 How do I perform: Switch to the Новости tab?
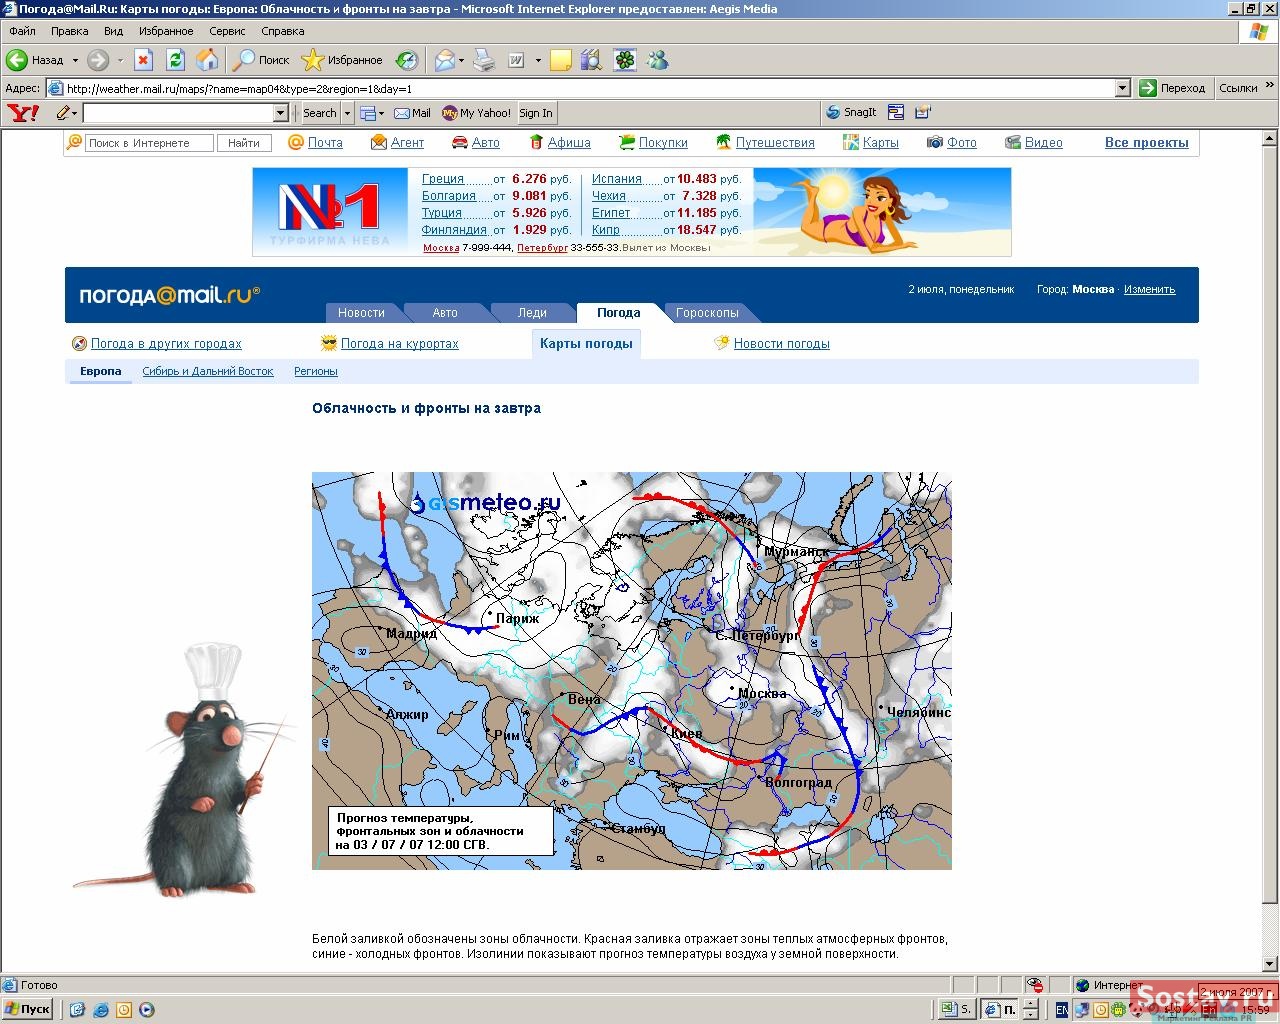coord(361,313)
